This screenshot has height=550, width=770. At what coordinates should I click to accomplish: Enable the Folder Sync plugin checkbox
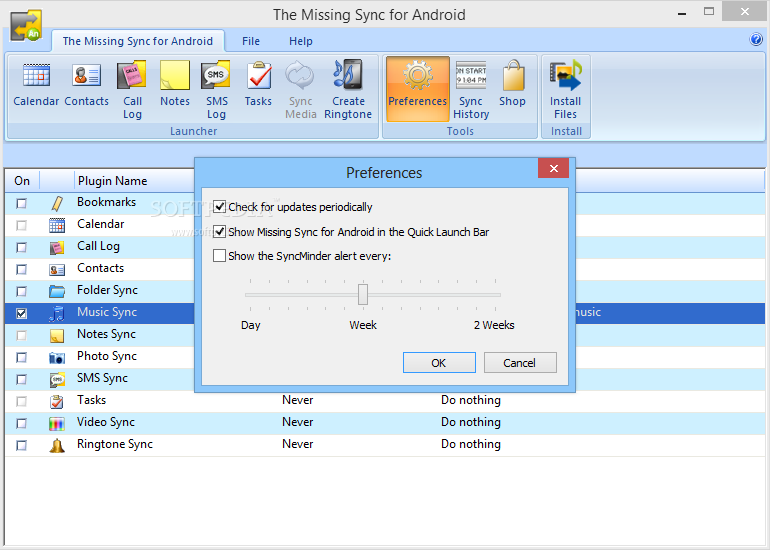pyautogui.click(x=22, y=291)
